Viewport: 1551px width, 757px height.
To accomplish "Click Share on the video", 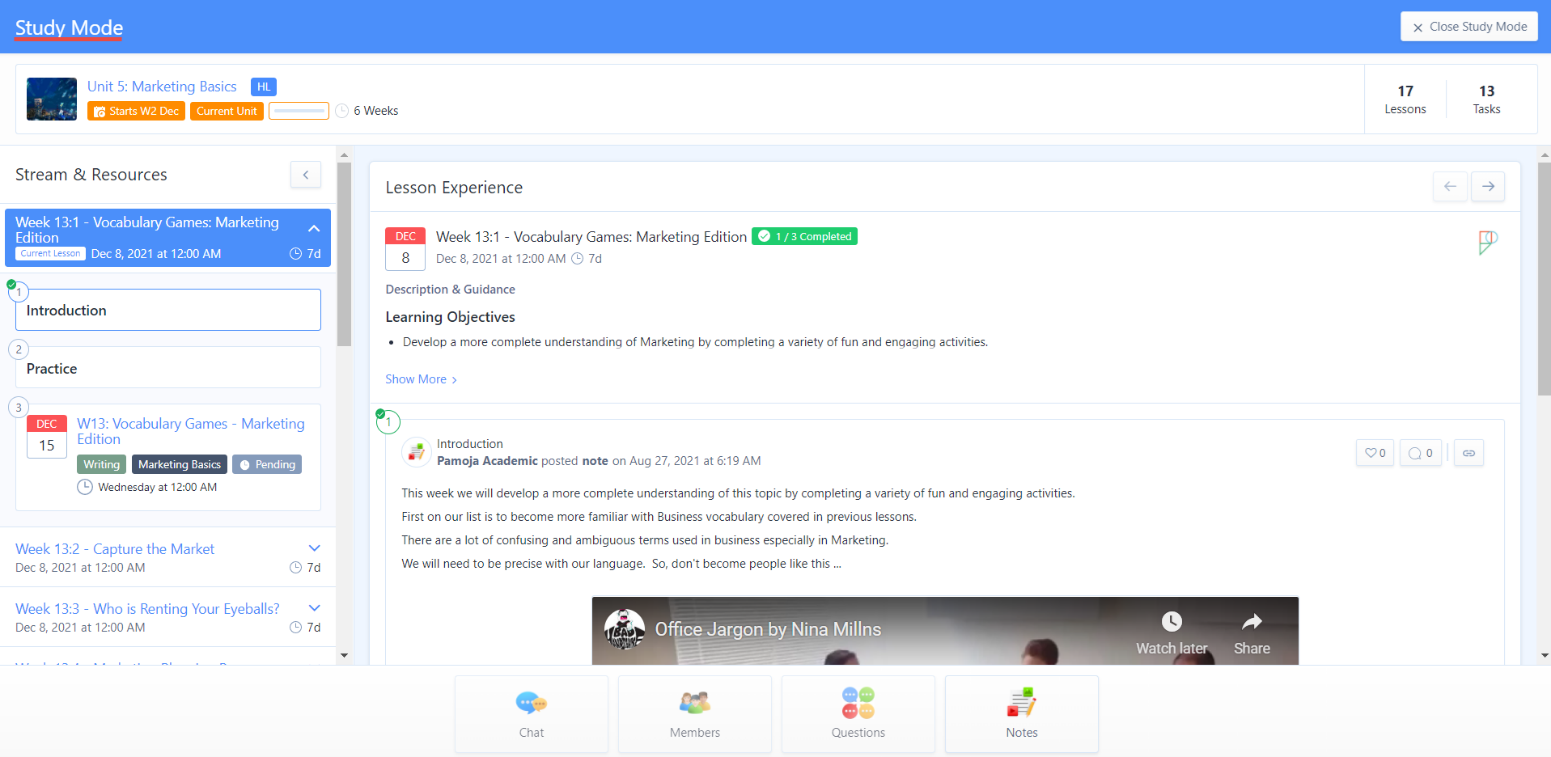I will 1251,634.
